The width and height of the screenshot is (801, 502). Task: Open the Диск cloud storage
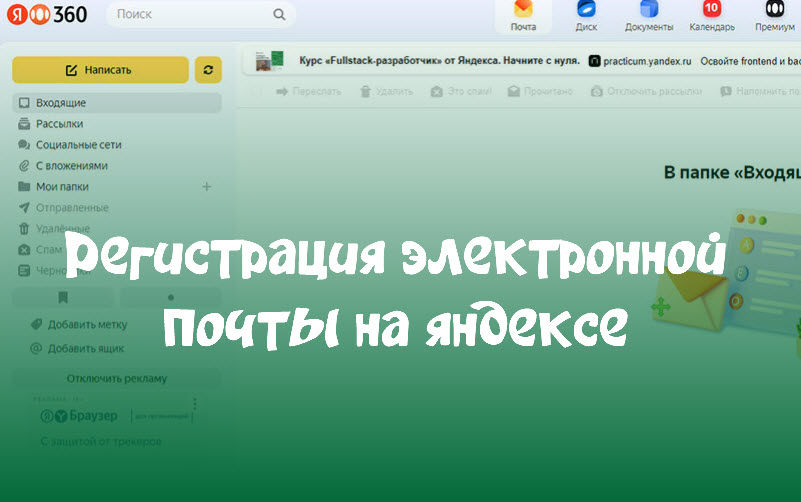point(586,16)
